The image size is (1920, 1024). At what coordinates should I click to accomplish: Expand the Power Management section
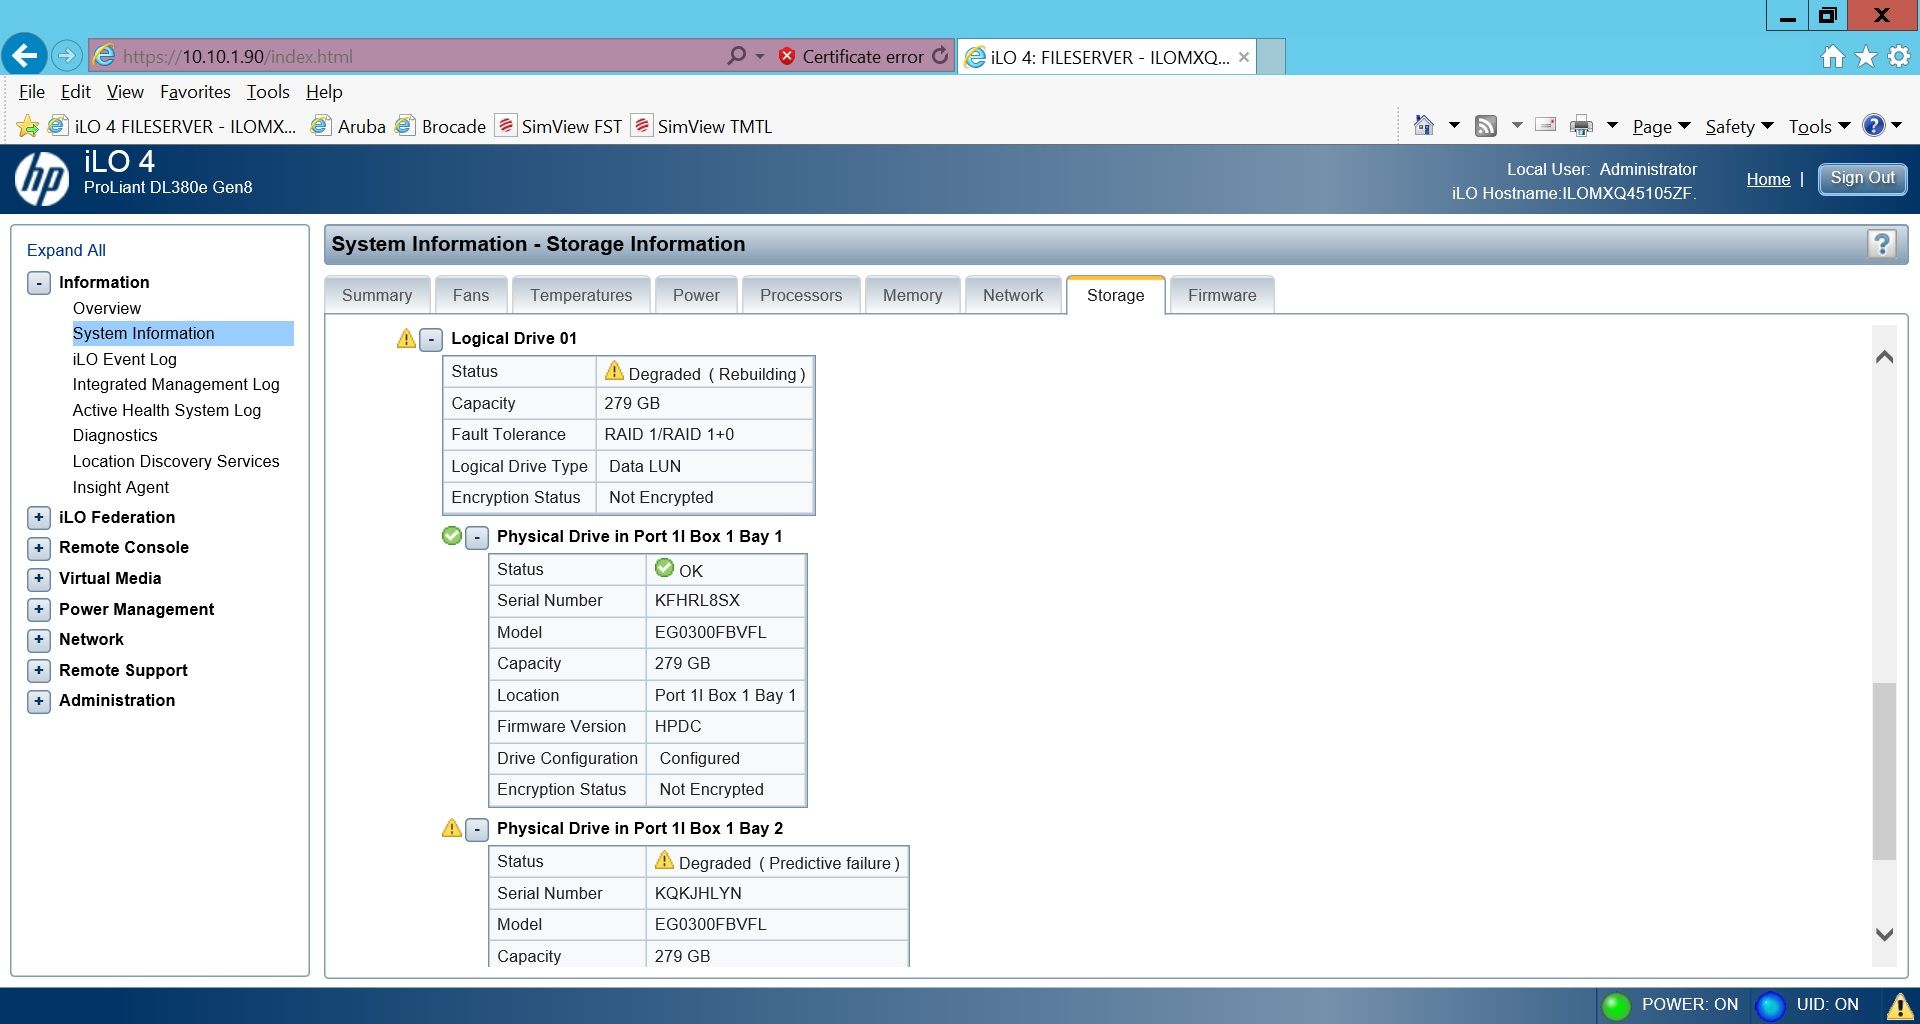click(38, 610)
